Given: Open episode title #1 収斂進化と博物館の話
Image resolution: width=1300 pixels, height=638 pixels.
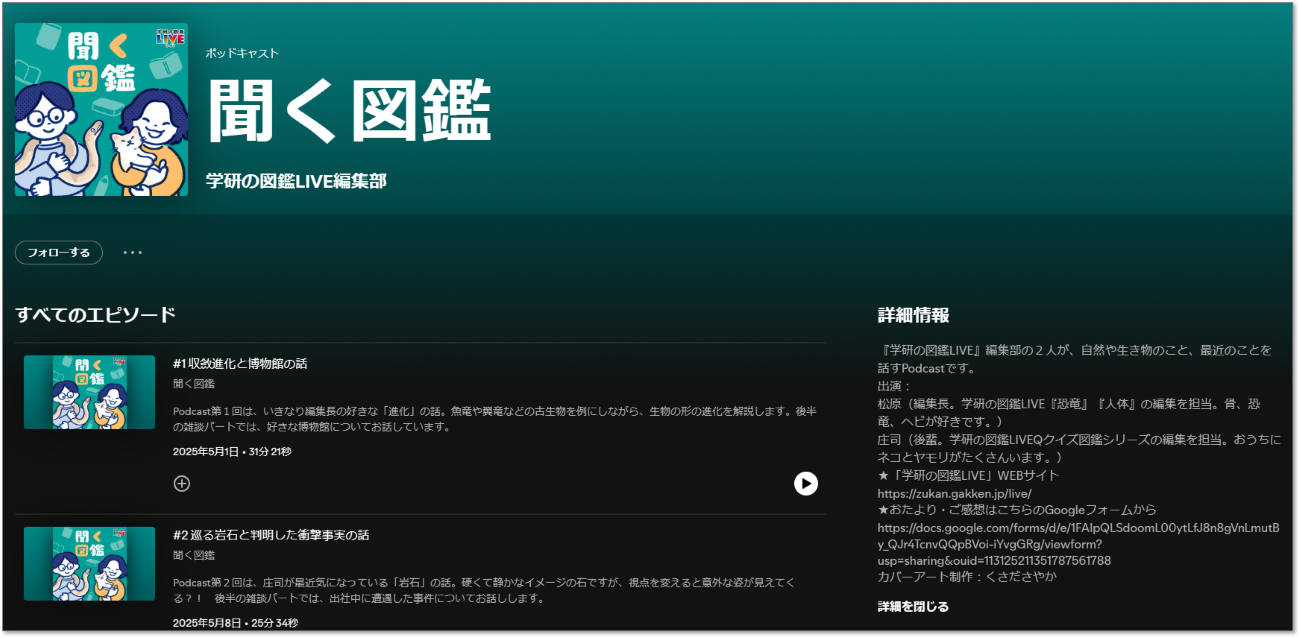Looking at the screenshot, I should 240,364.
